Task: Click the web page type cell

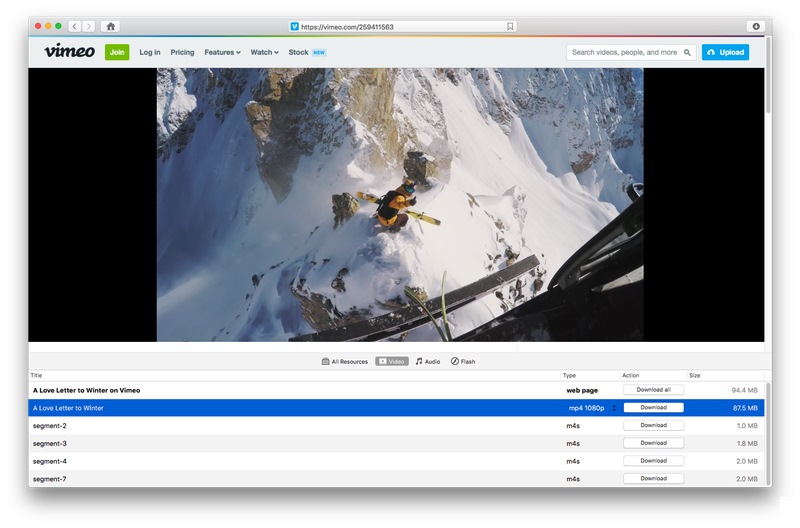Action: 582,390
